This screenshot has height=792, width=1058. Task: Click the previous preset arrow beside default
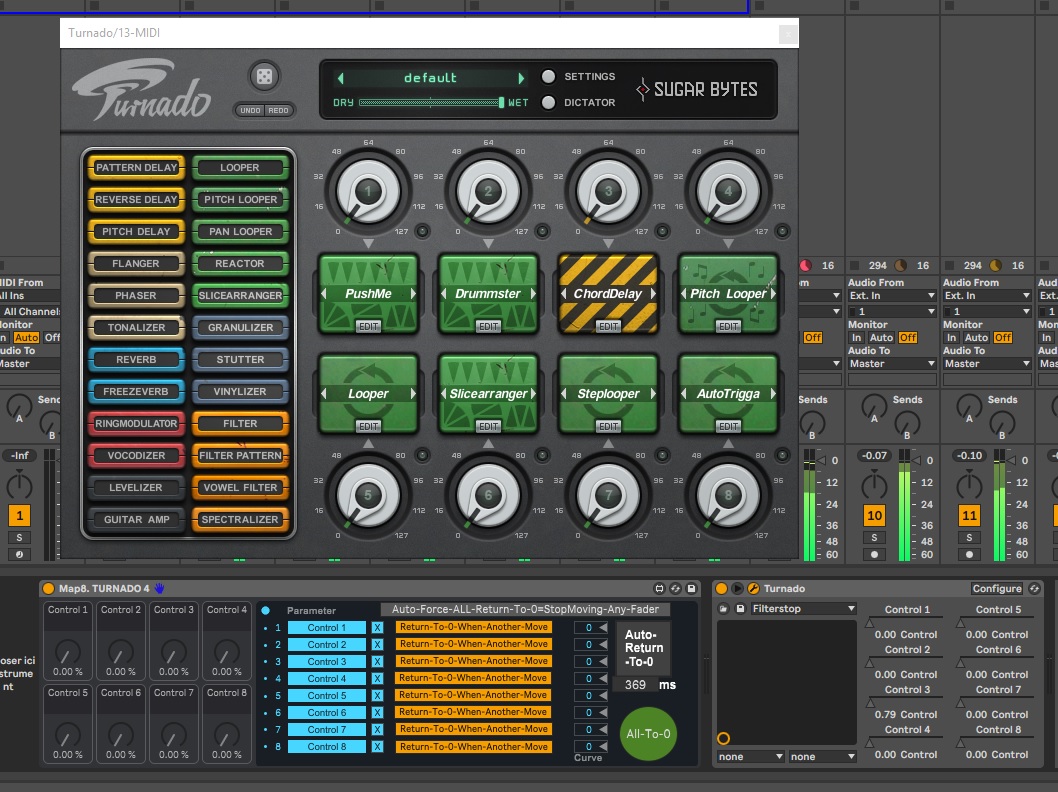pos(340,78)
